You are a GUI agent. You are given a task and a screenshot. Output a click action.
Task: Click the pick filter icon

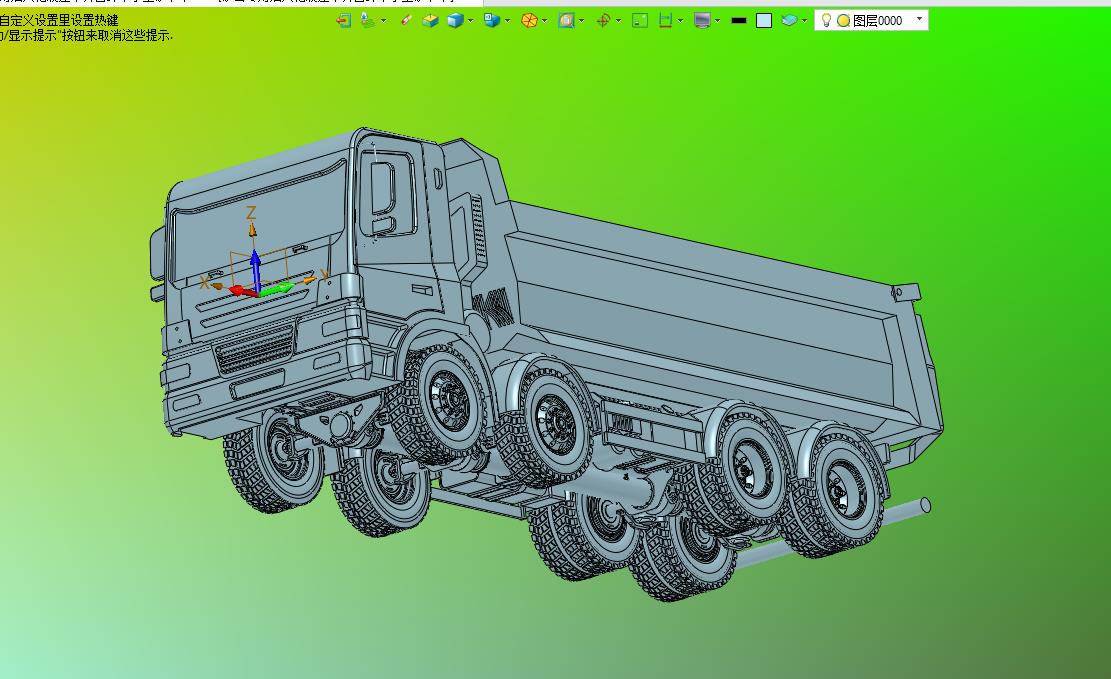(x=368, y=21)
